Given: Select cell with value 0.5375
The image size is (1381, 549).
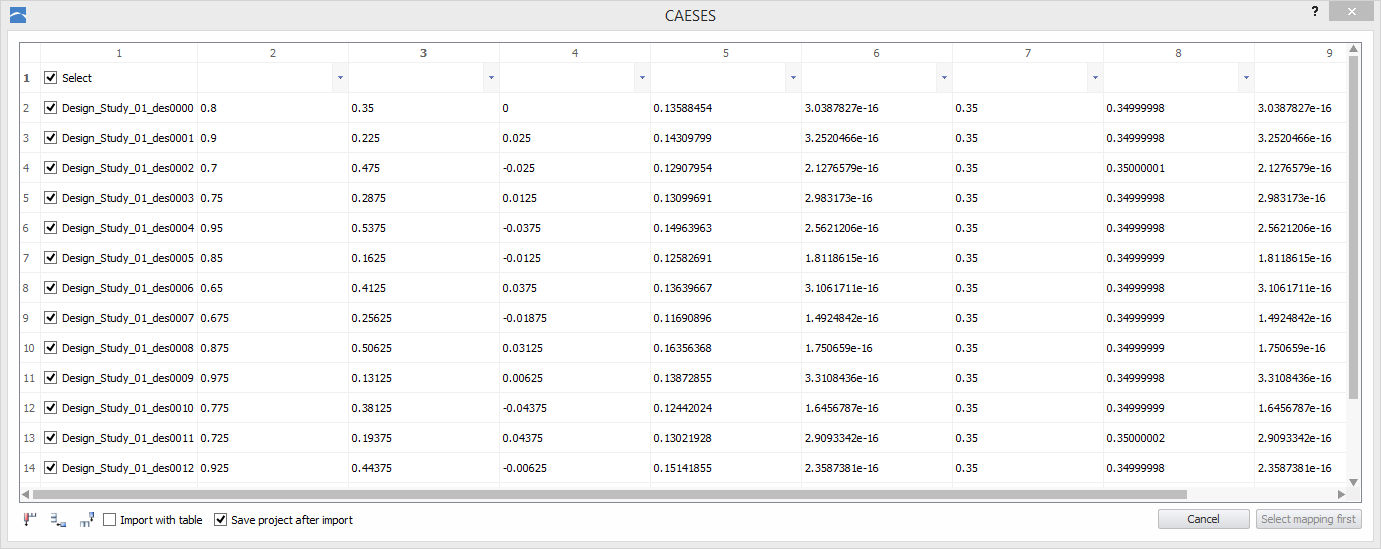Looking at the screenshot, I should coord(424,228).
